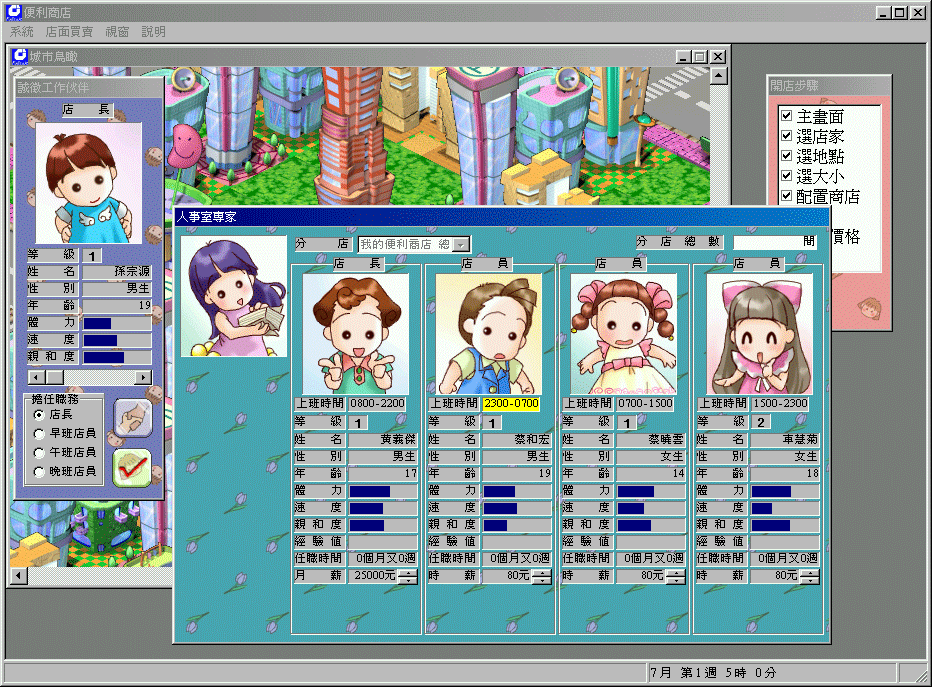Toggle the 主畫面 checkbox
The height and width of the screenshot is (687, 932).
tap(786, 116)
